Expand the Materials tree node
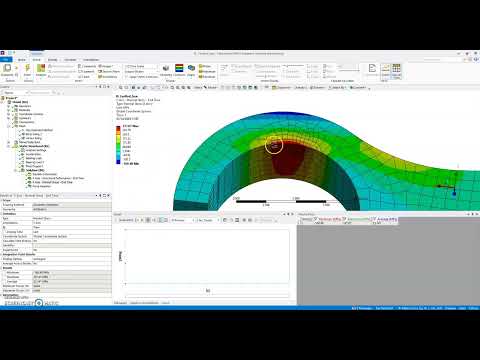Image resolution: width=480 pixels, height=360 pixels. click(9, 110)
